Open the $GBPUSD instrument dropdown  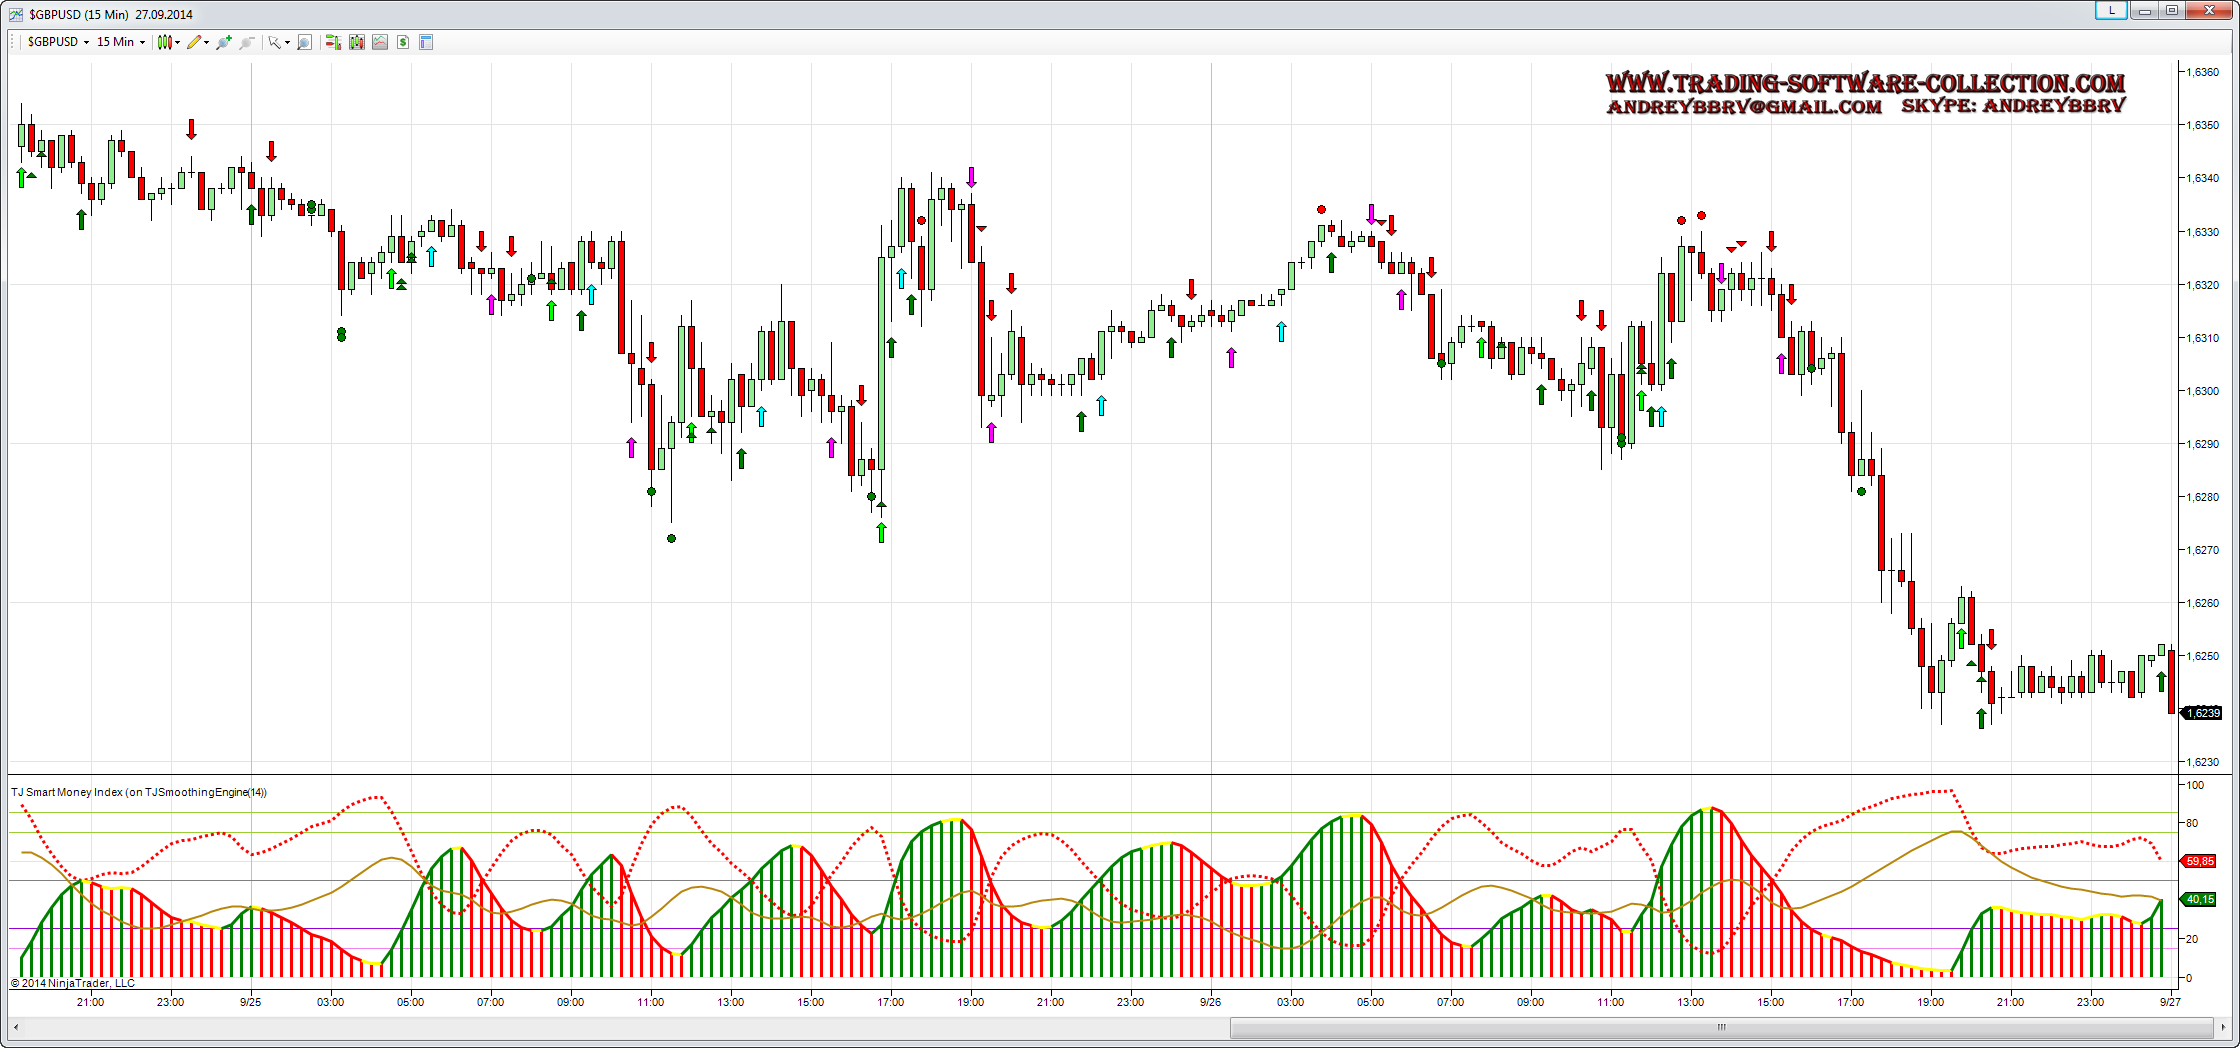click(x=58, y=42)
